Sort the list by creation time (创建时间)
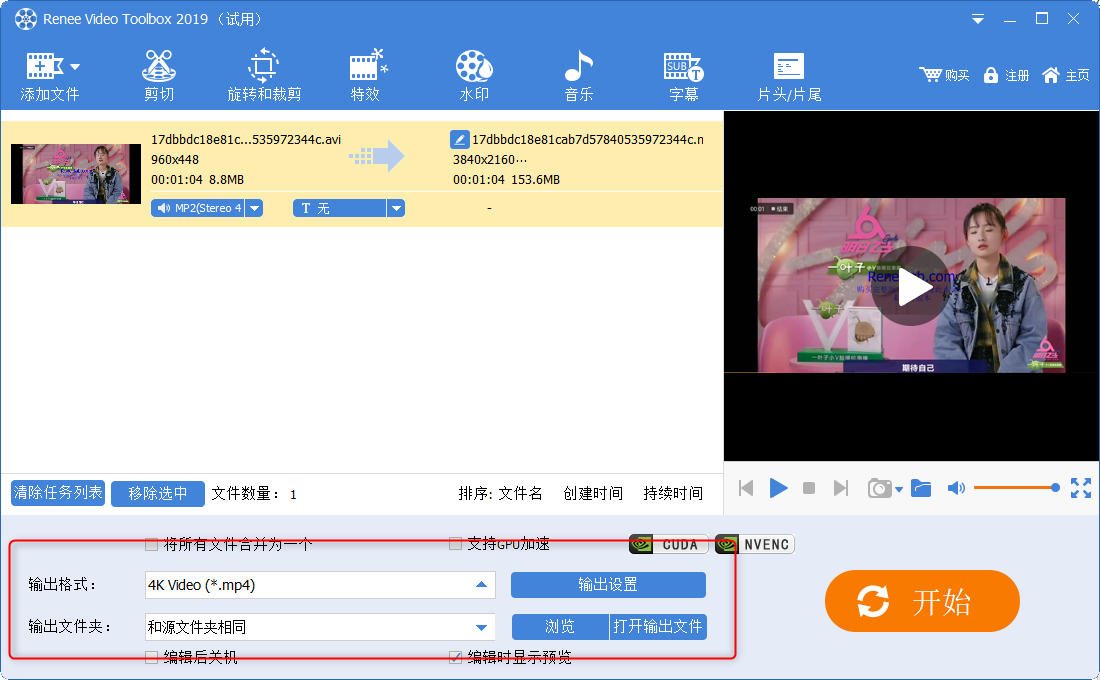Screen dimensions: 1100x680 (x=593, y=493)
